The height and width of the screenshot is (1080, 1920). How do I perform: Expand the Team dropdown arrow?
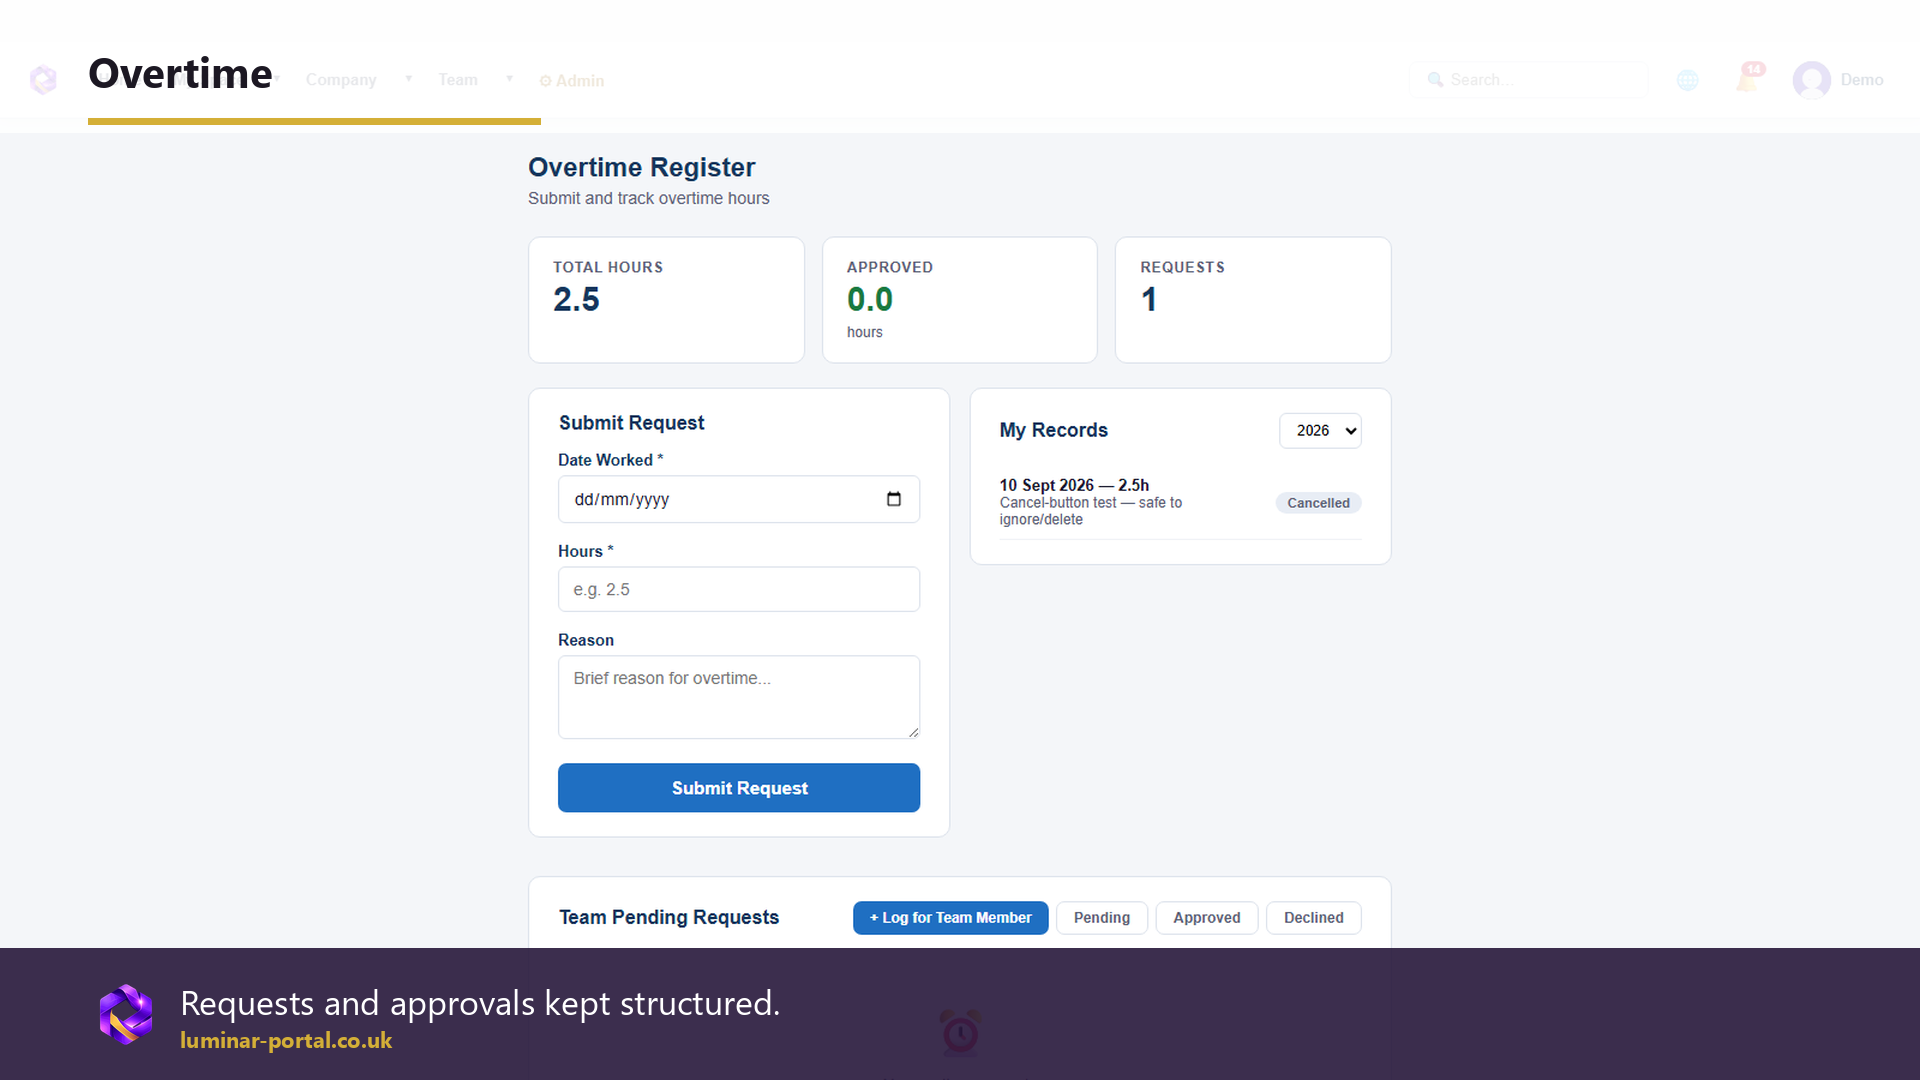coord(509,79)
